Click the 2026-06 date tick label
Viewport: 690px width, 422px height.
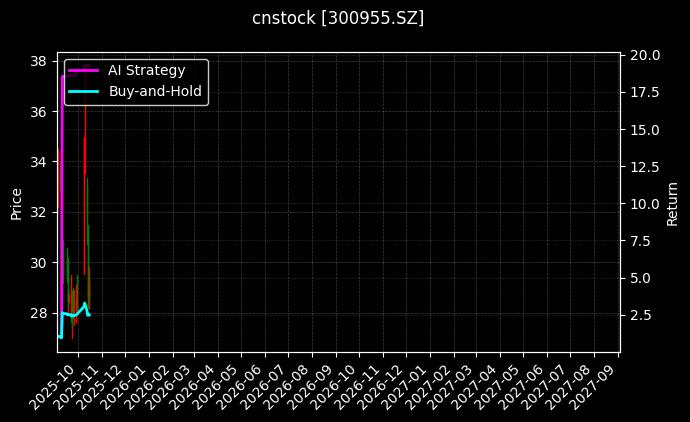coord(241,384)
